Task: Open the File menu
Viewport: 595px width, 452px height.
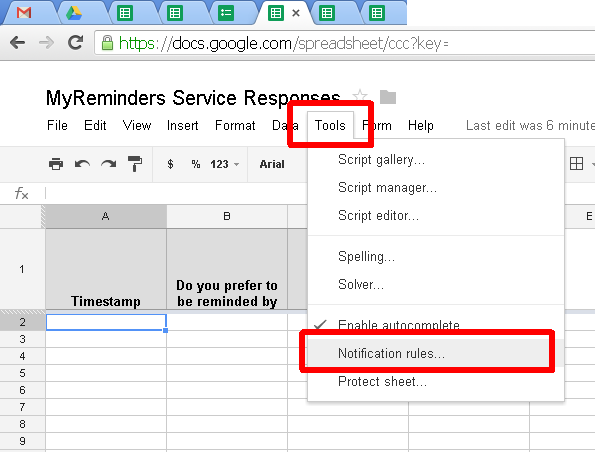Action: coord(57,125)
